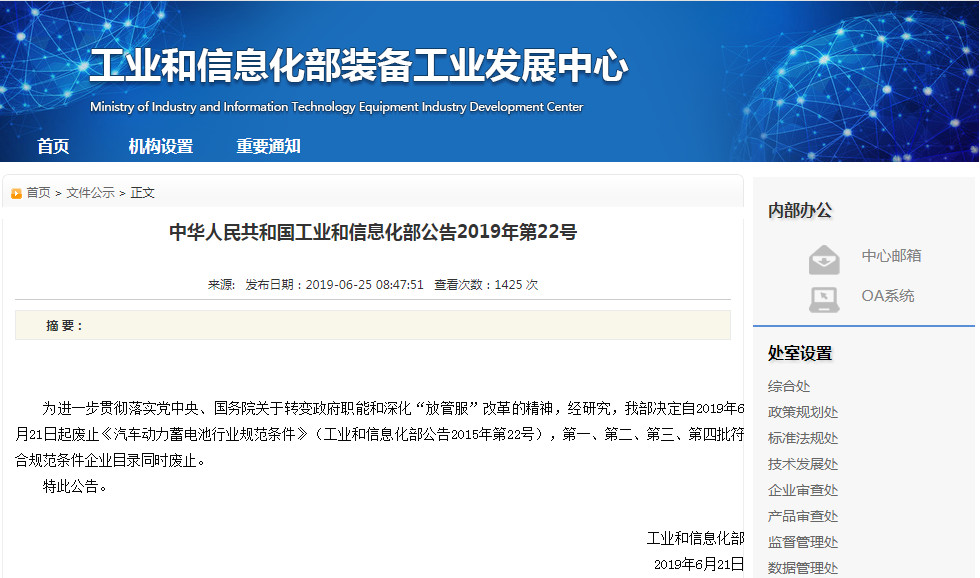
Task: Open the 标准法规处 department link
Action: [802, 438]
